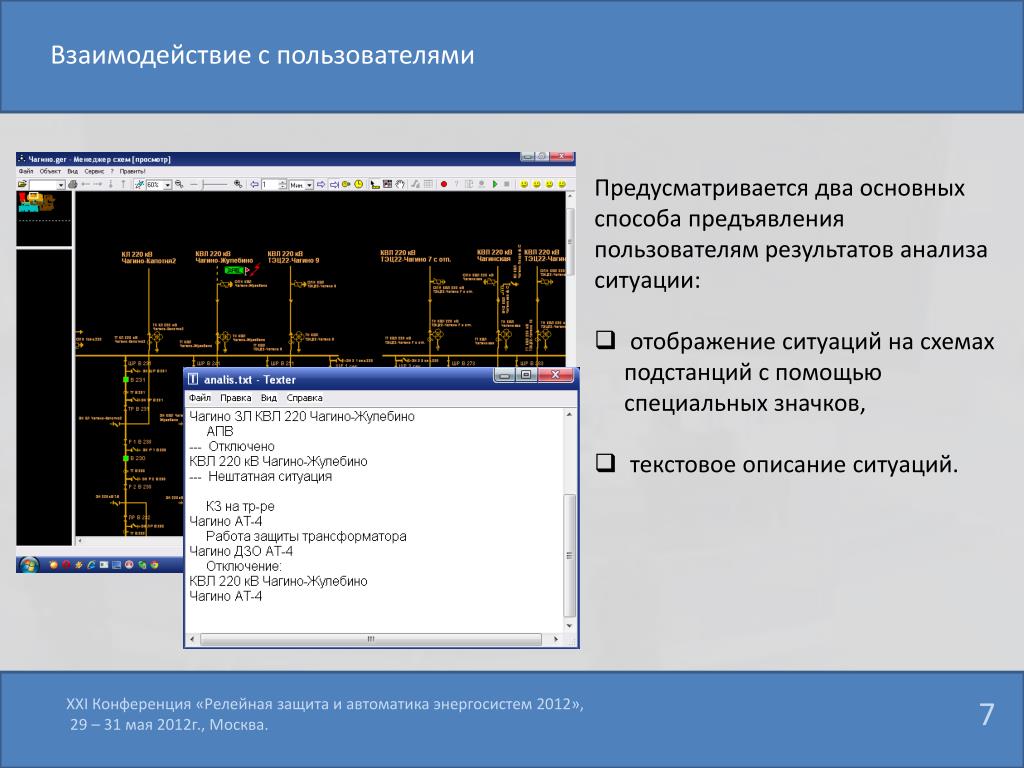Click blue right arrow after Мин. dropdown

(x=321, y=185)
